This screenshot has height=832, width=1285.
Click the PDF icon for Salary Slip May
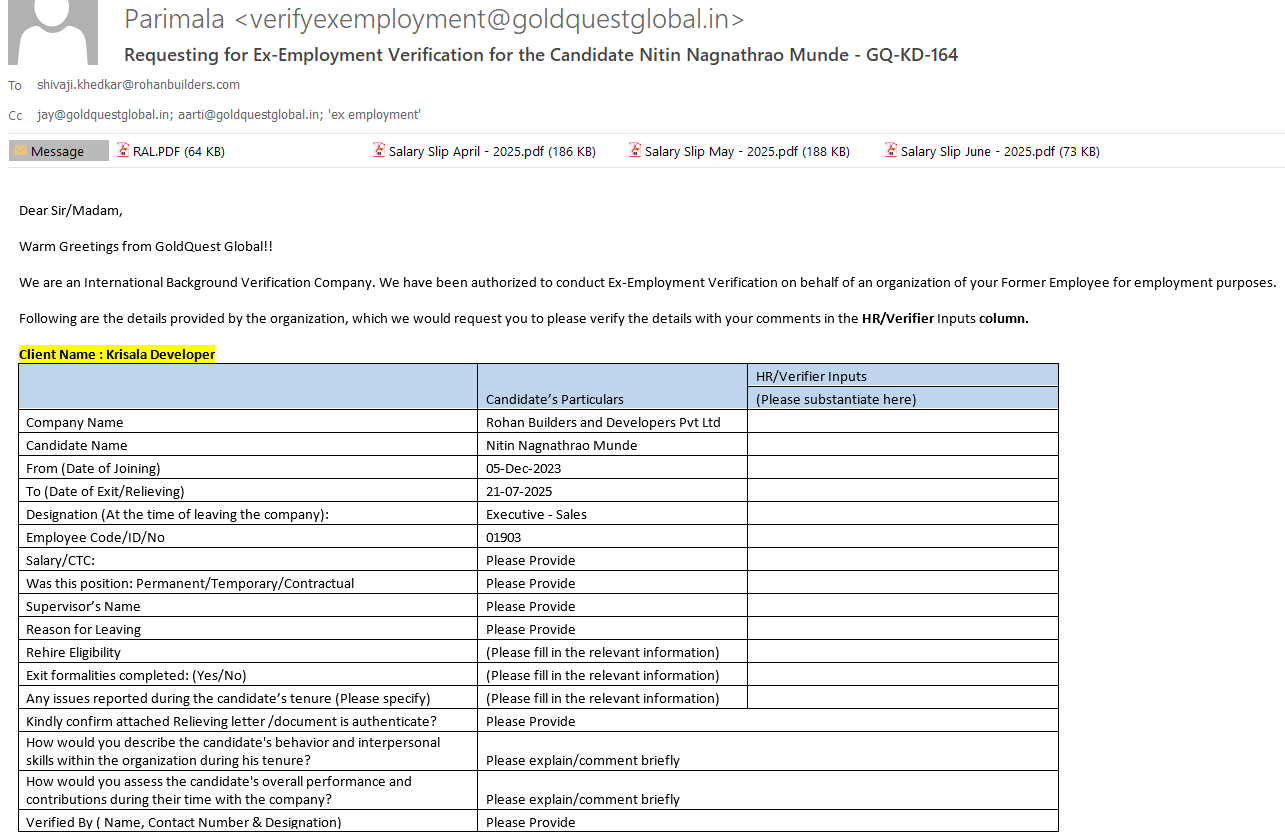635,151
